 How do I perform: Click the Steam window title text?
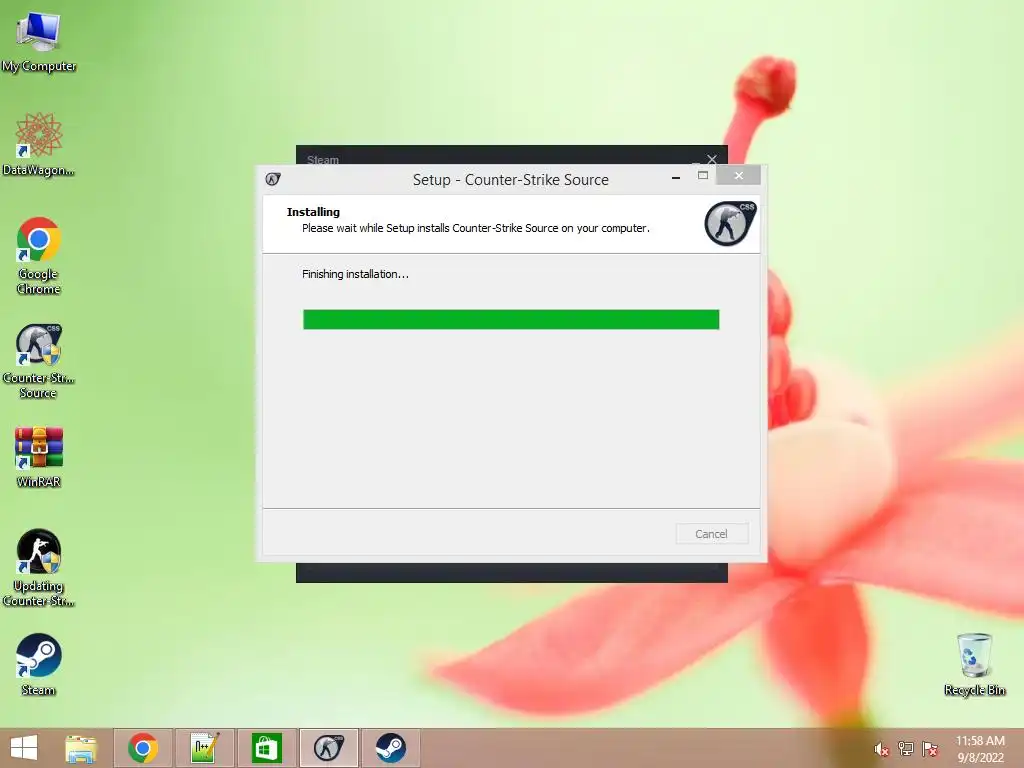tap(323, 159)
